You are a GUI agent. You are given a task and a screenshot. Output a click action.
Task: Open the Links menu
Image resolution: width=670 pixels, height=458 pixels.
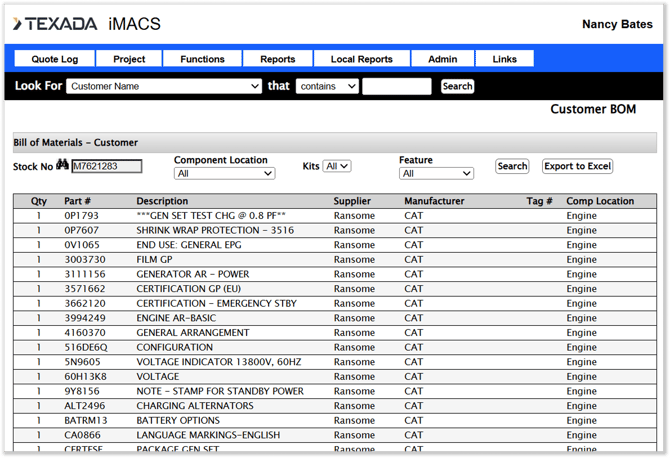(505, 59)
